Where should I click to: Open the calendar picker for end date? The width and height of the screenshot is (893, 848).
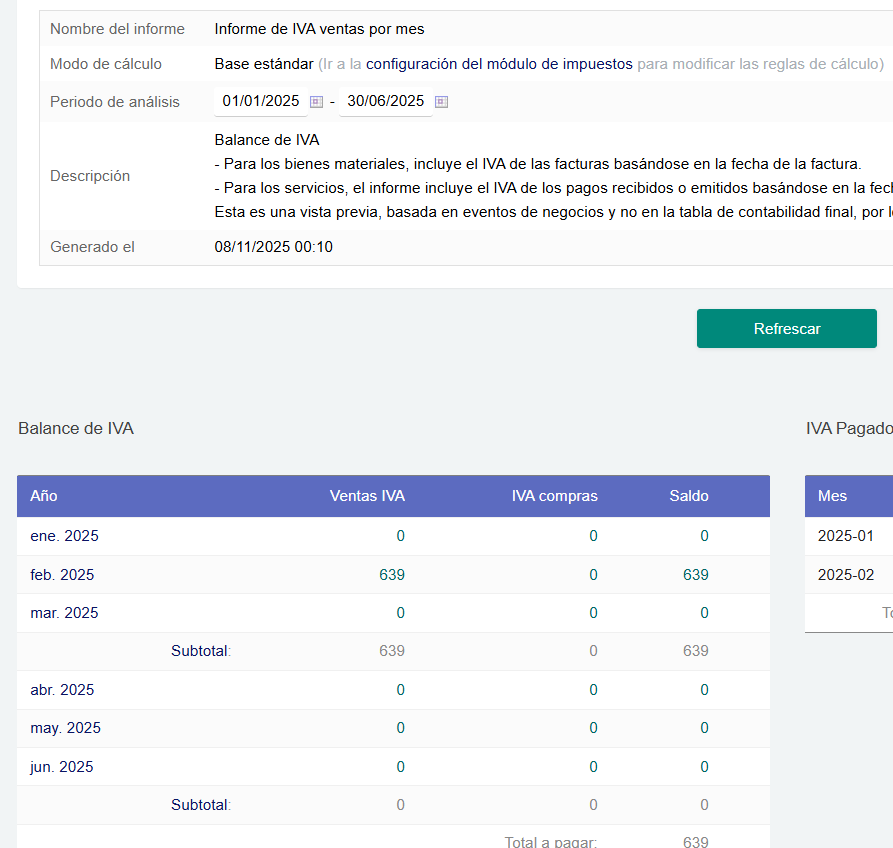pos(441,102)
